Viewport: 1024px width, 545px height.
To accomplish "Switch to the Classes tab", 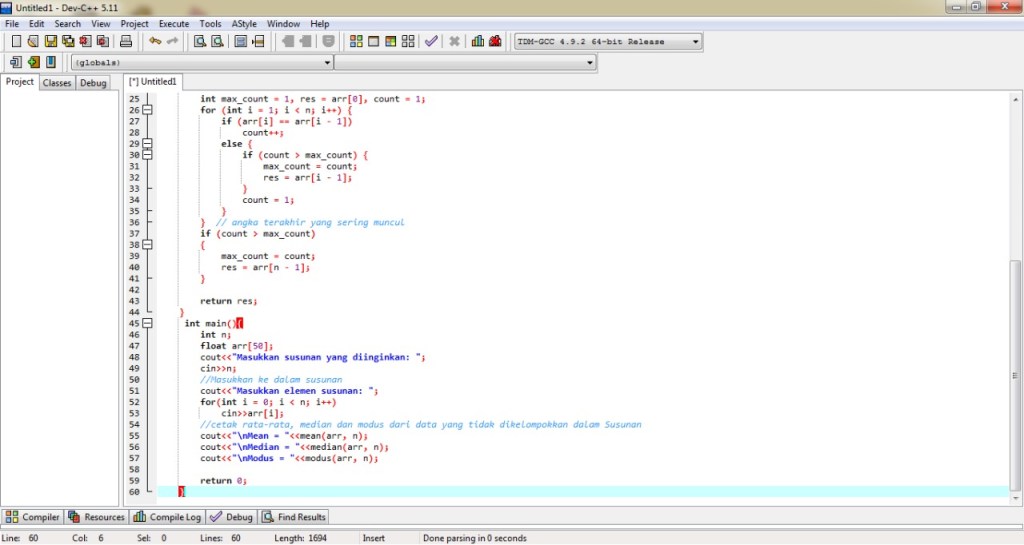I will (x=57, y=83).
